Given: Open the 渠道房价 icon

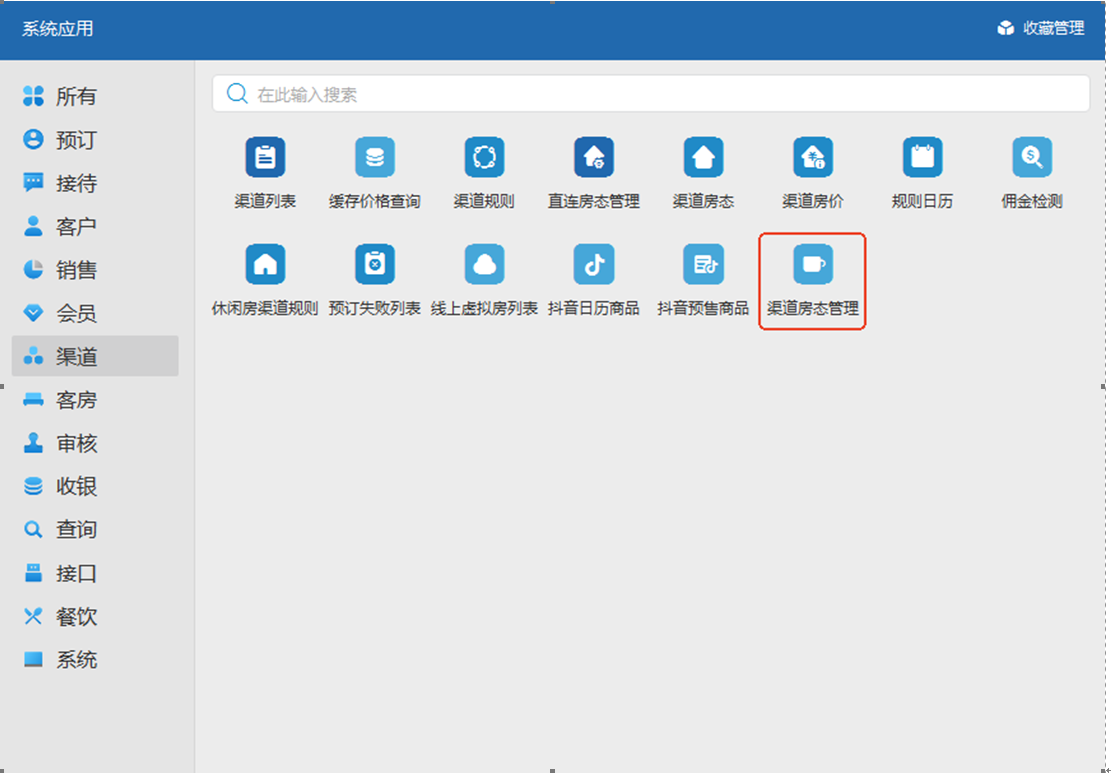Looking at the screenshot, I should tap(813, 158).
